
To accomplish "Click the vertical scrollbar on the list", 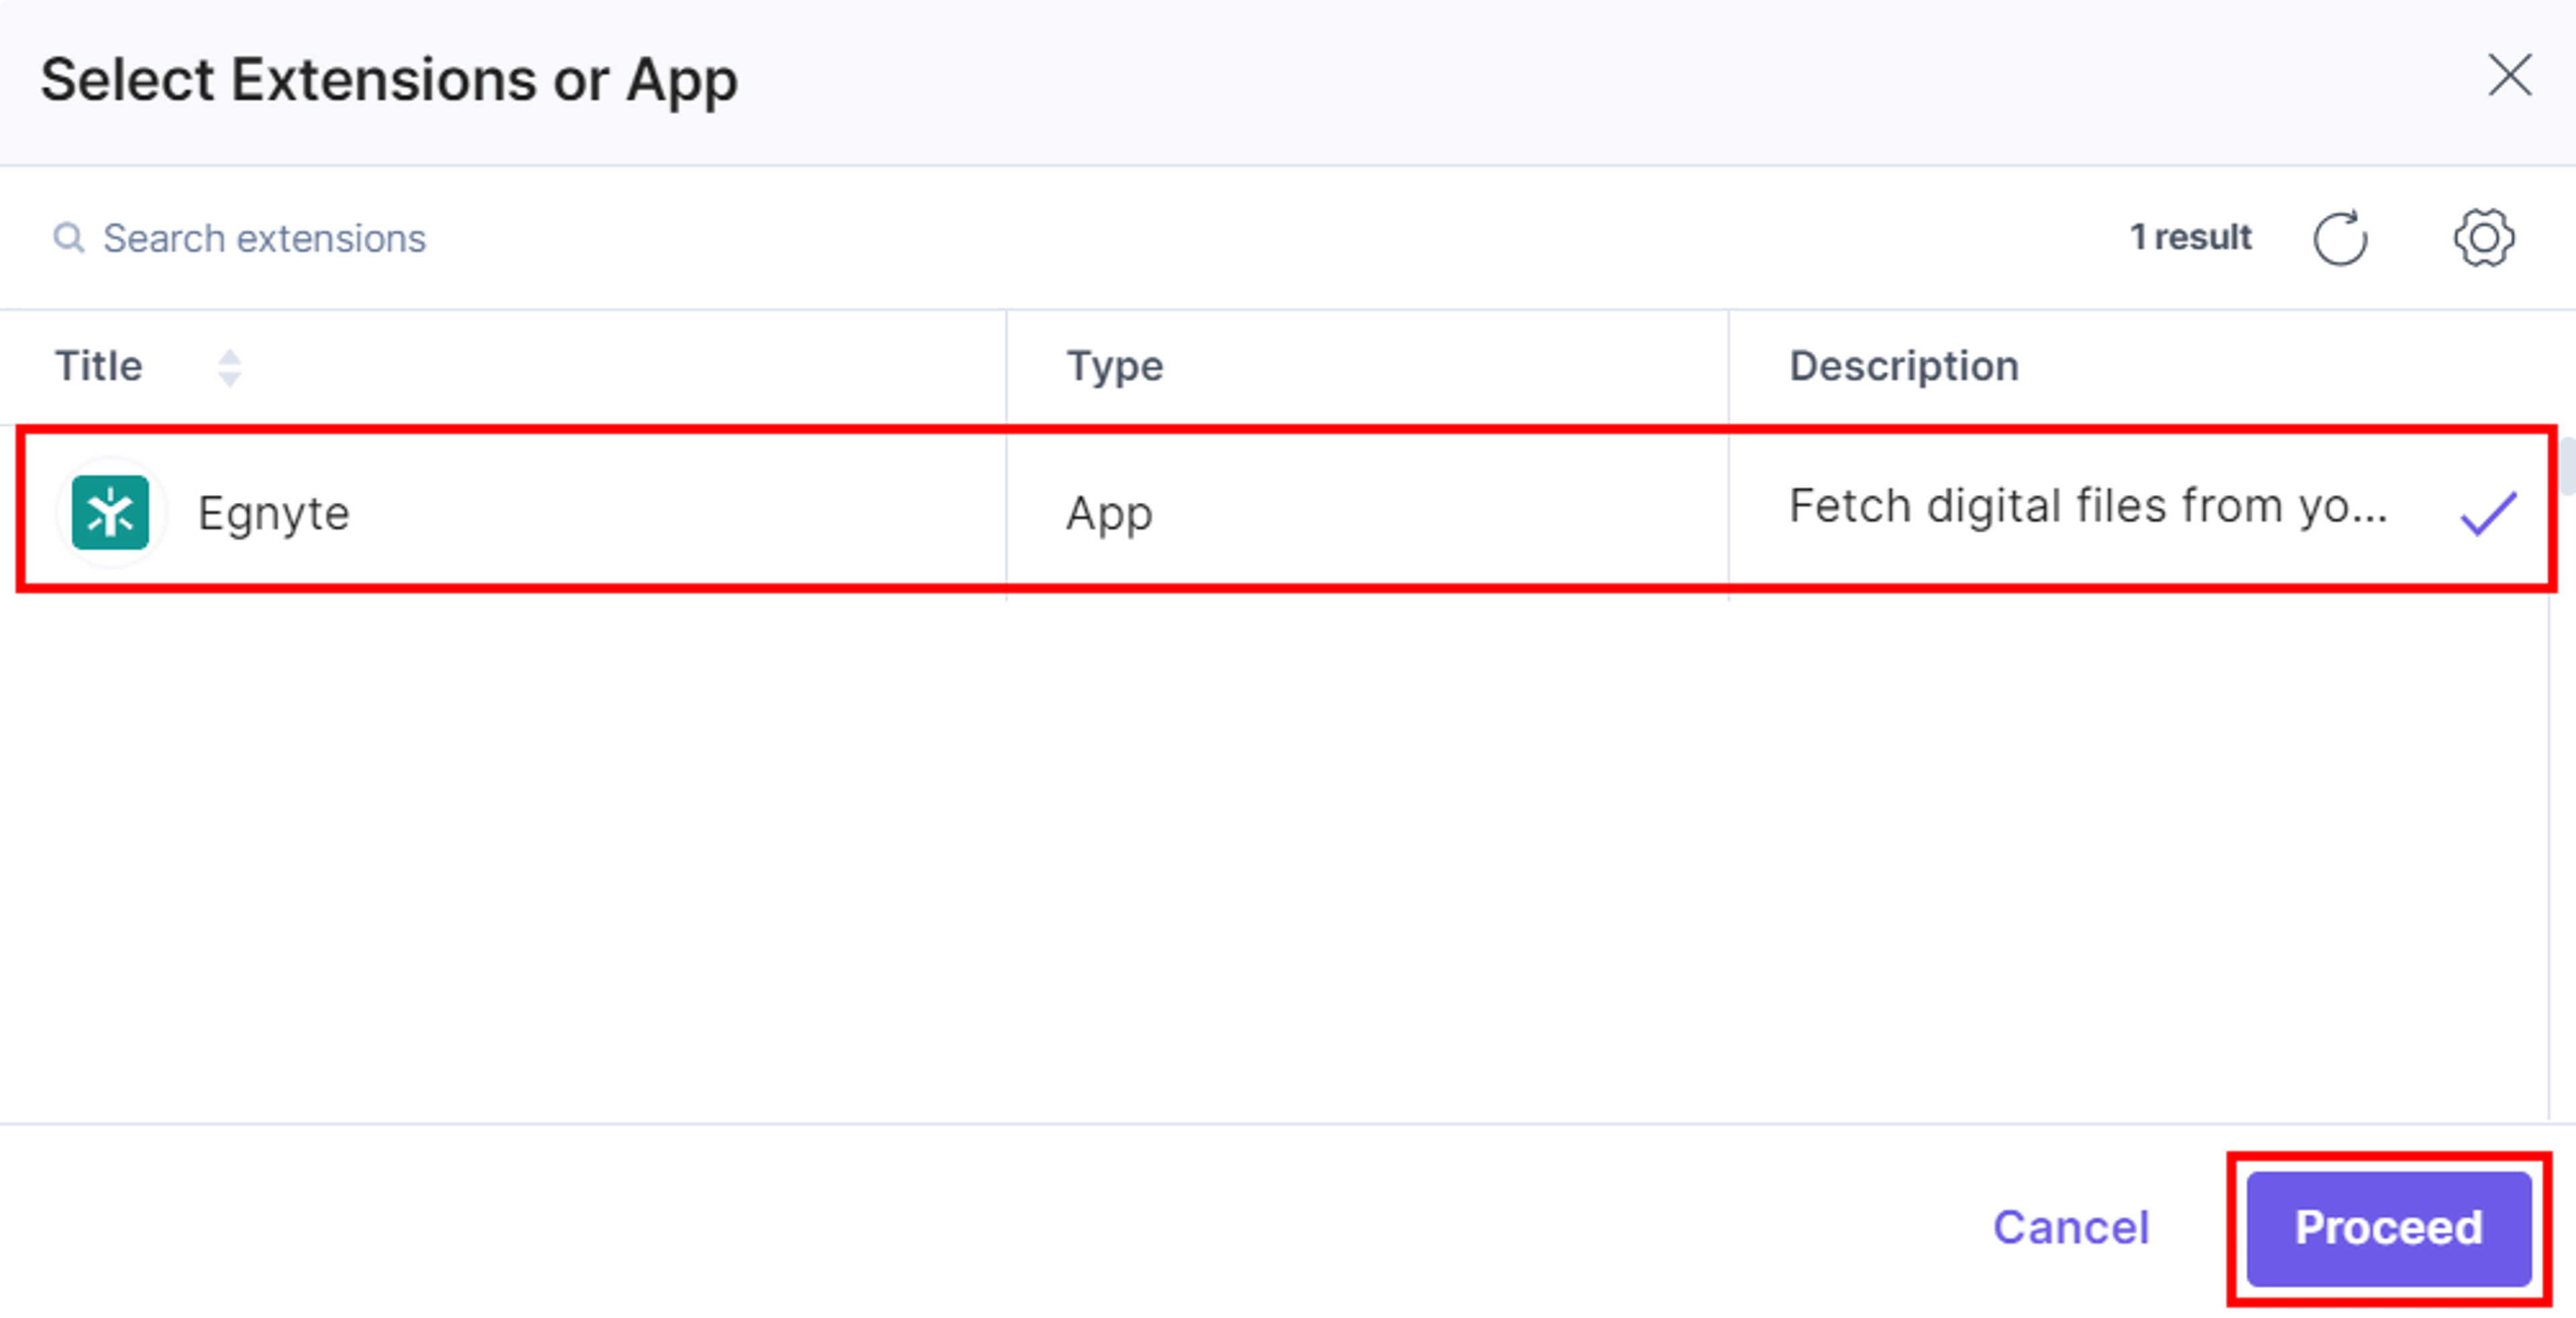I will coord(2567,466).
